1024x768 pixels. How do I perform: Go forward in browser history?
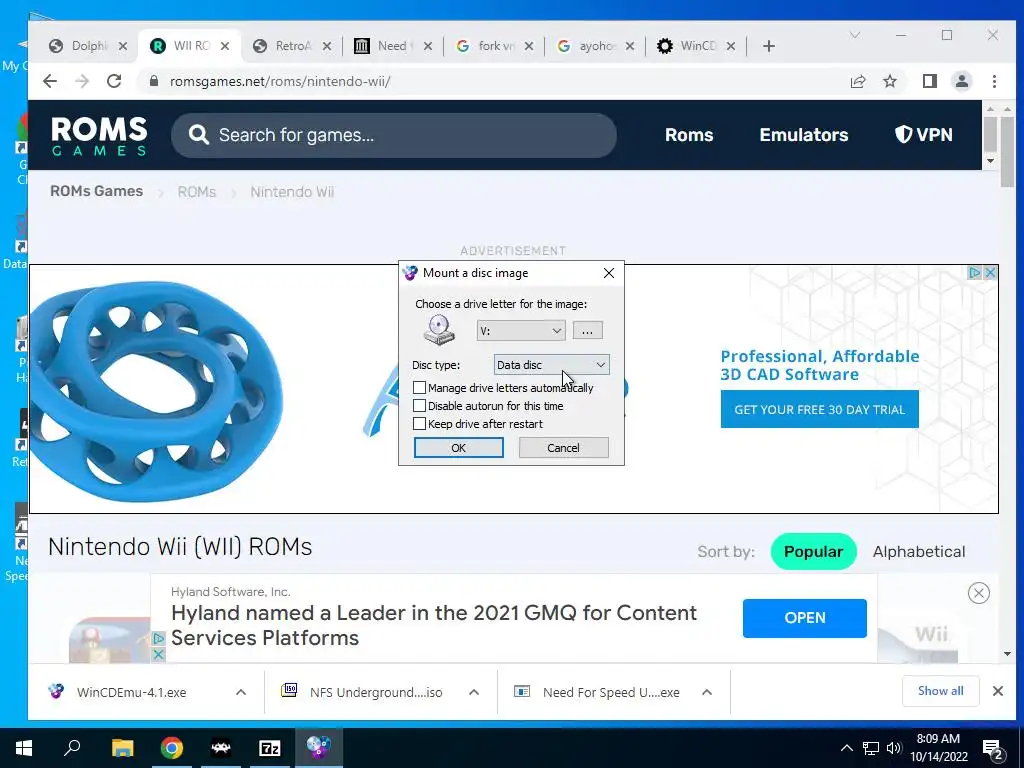click(82, 81)
